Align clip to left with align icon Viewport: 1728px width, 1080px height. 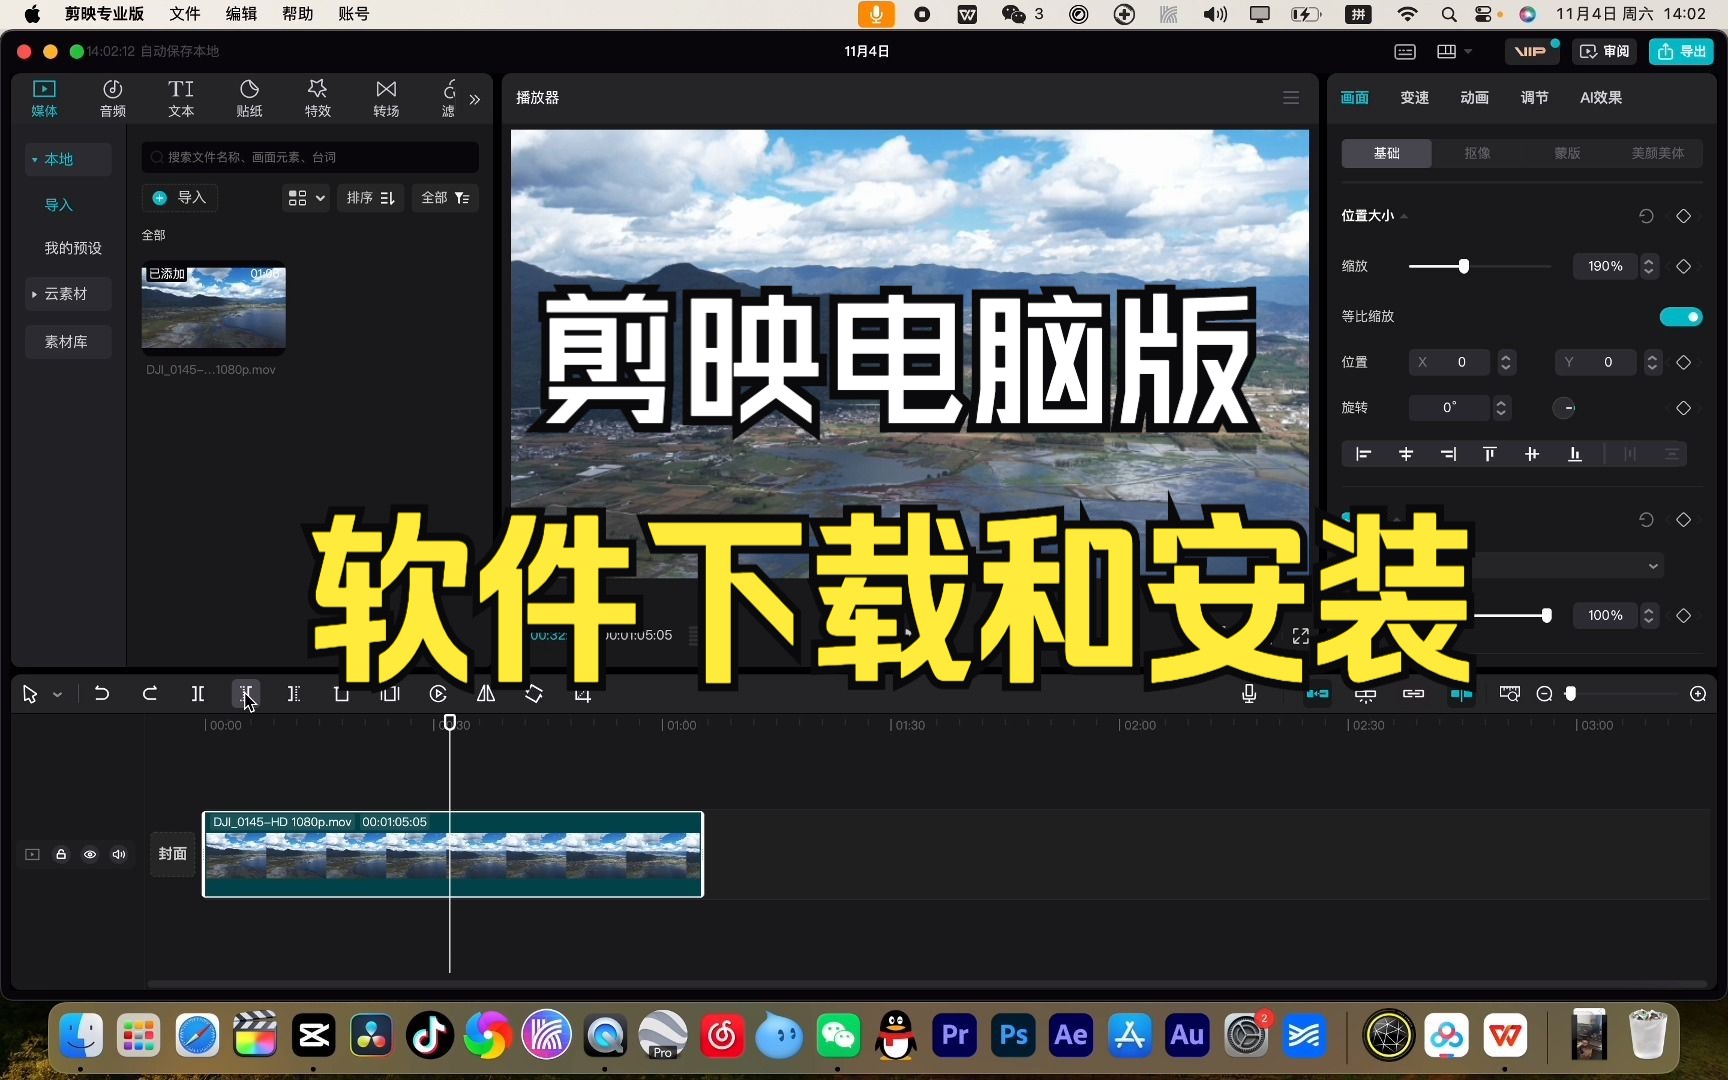click(1363, 454)
